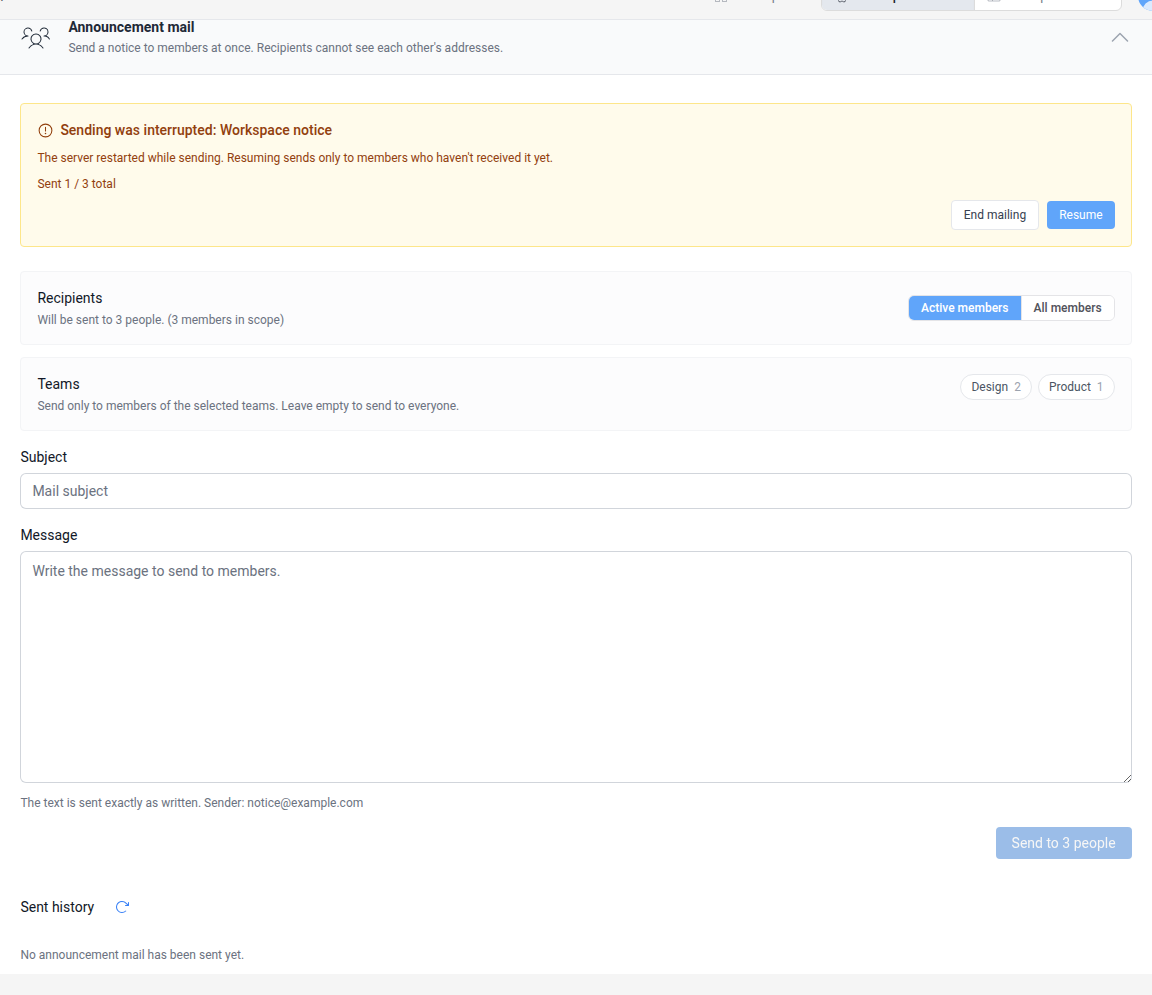Toggle the Design team filter chip
Screen dimensions: 1152x995
pyautogui.click(x=996, y=387)
